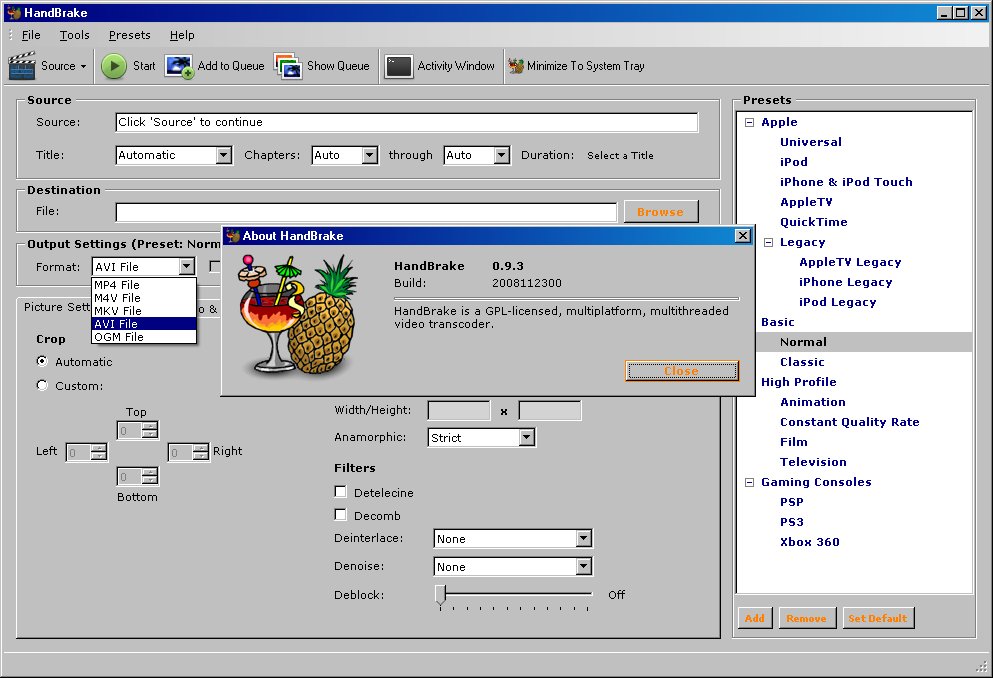The height and width of the screenshot is (678, 993).
Task: Click the About HandBrake dialog title icon
Action: pyautogui.click(x=233, y=236)
